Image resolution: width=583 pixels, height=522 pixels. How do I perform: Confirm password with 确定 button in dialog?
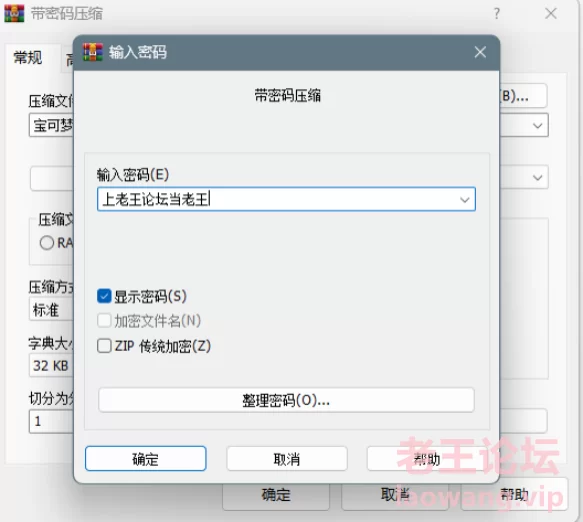pos(145,459)
